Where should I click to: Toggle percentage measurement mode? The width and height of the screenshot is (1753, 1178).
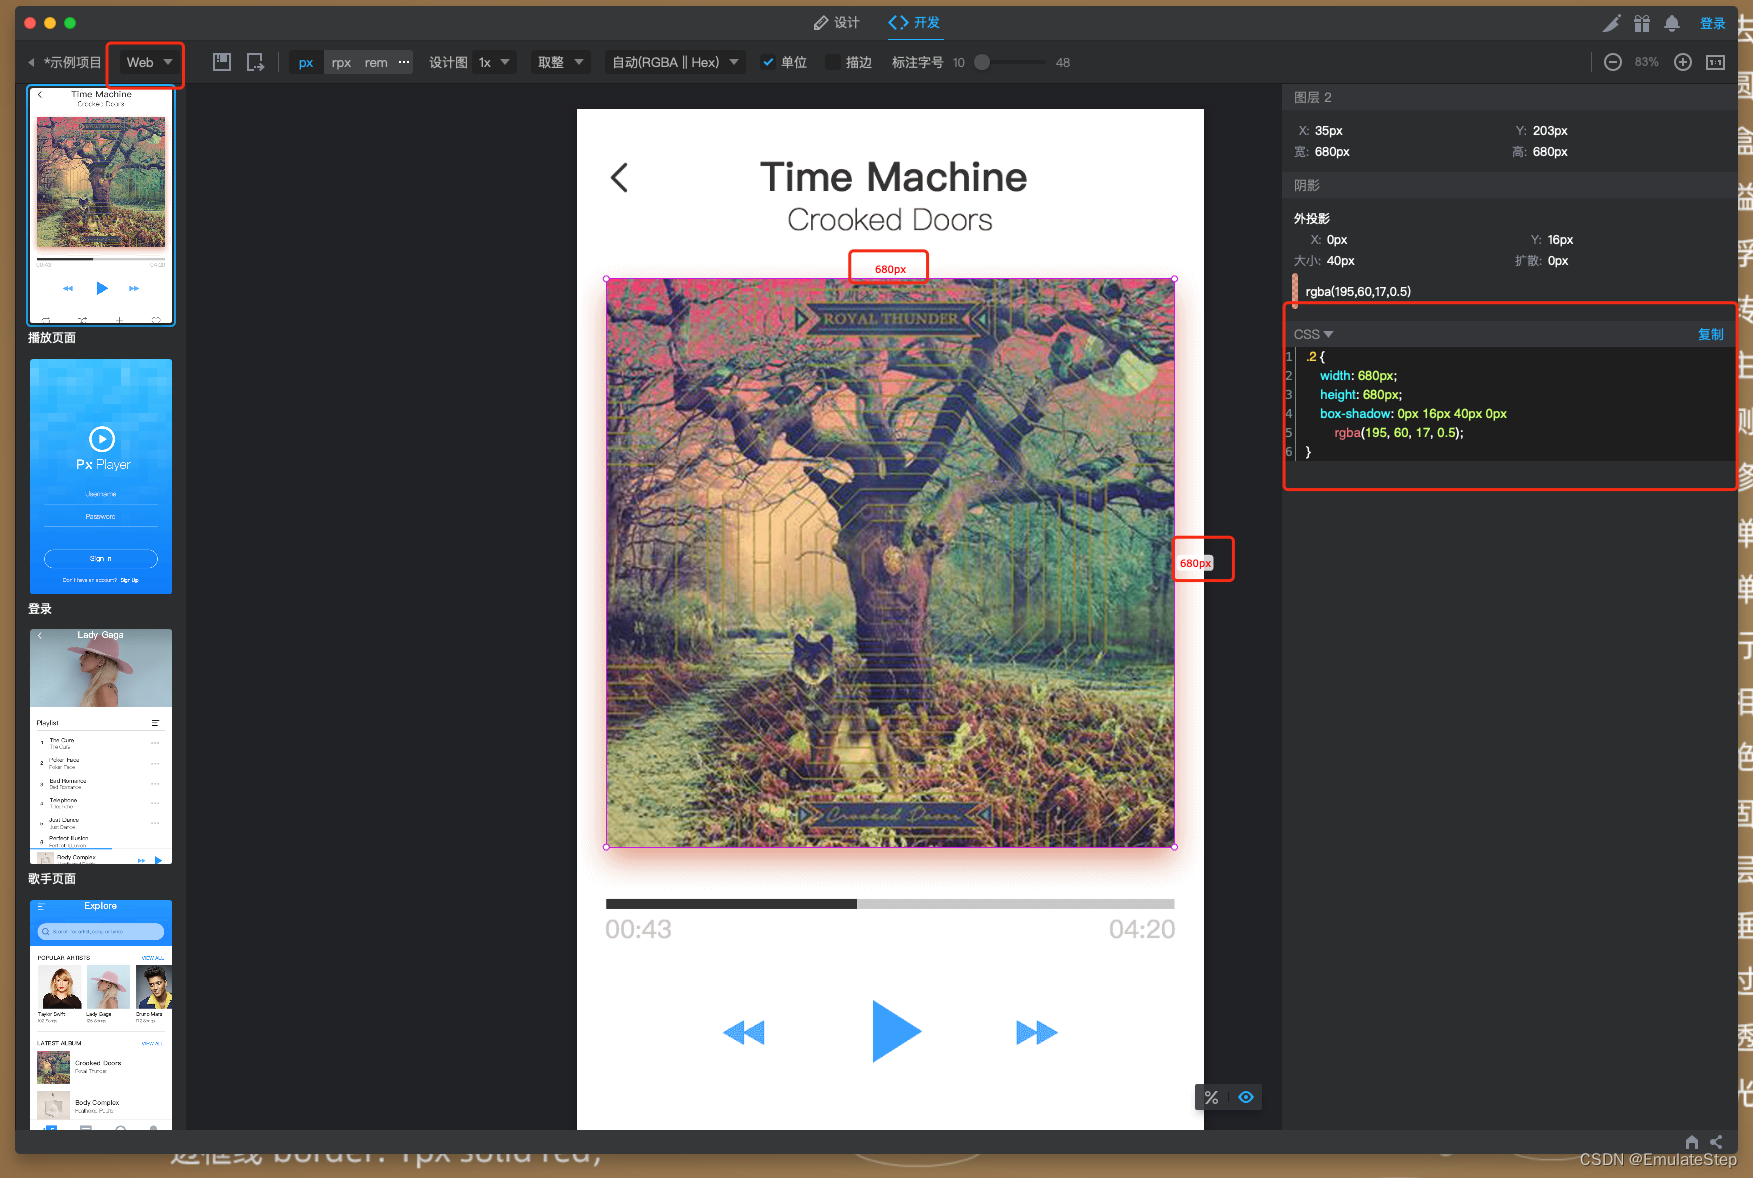1212,1097
